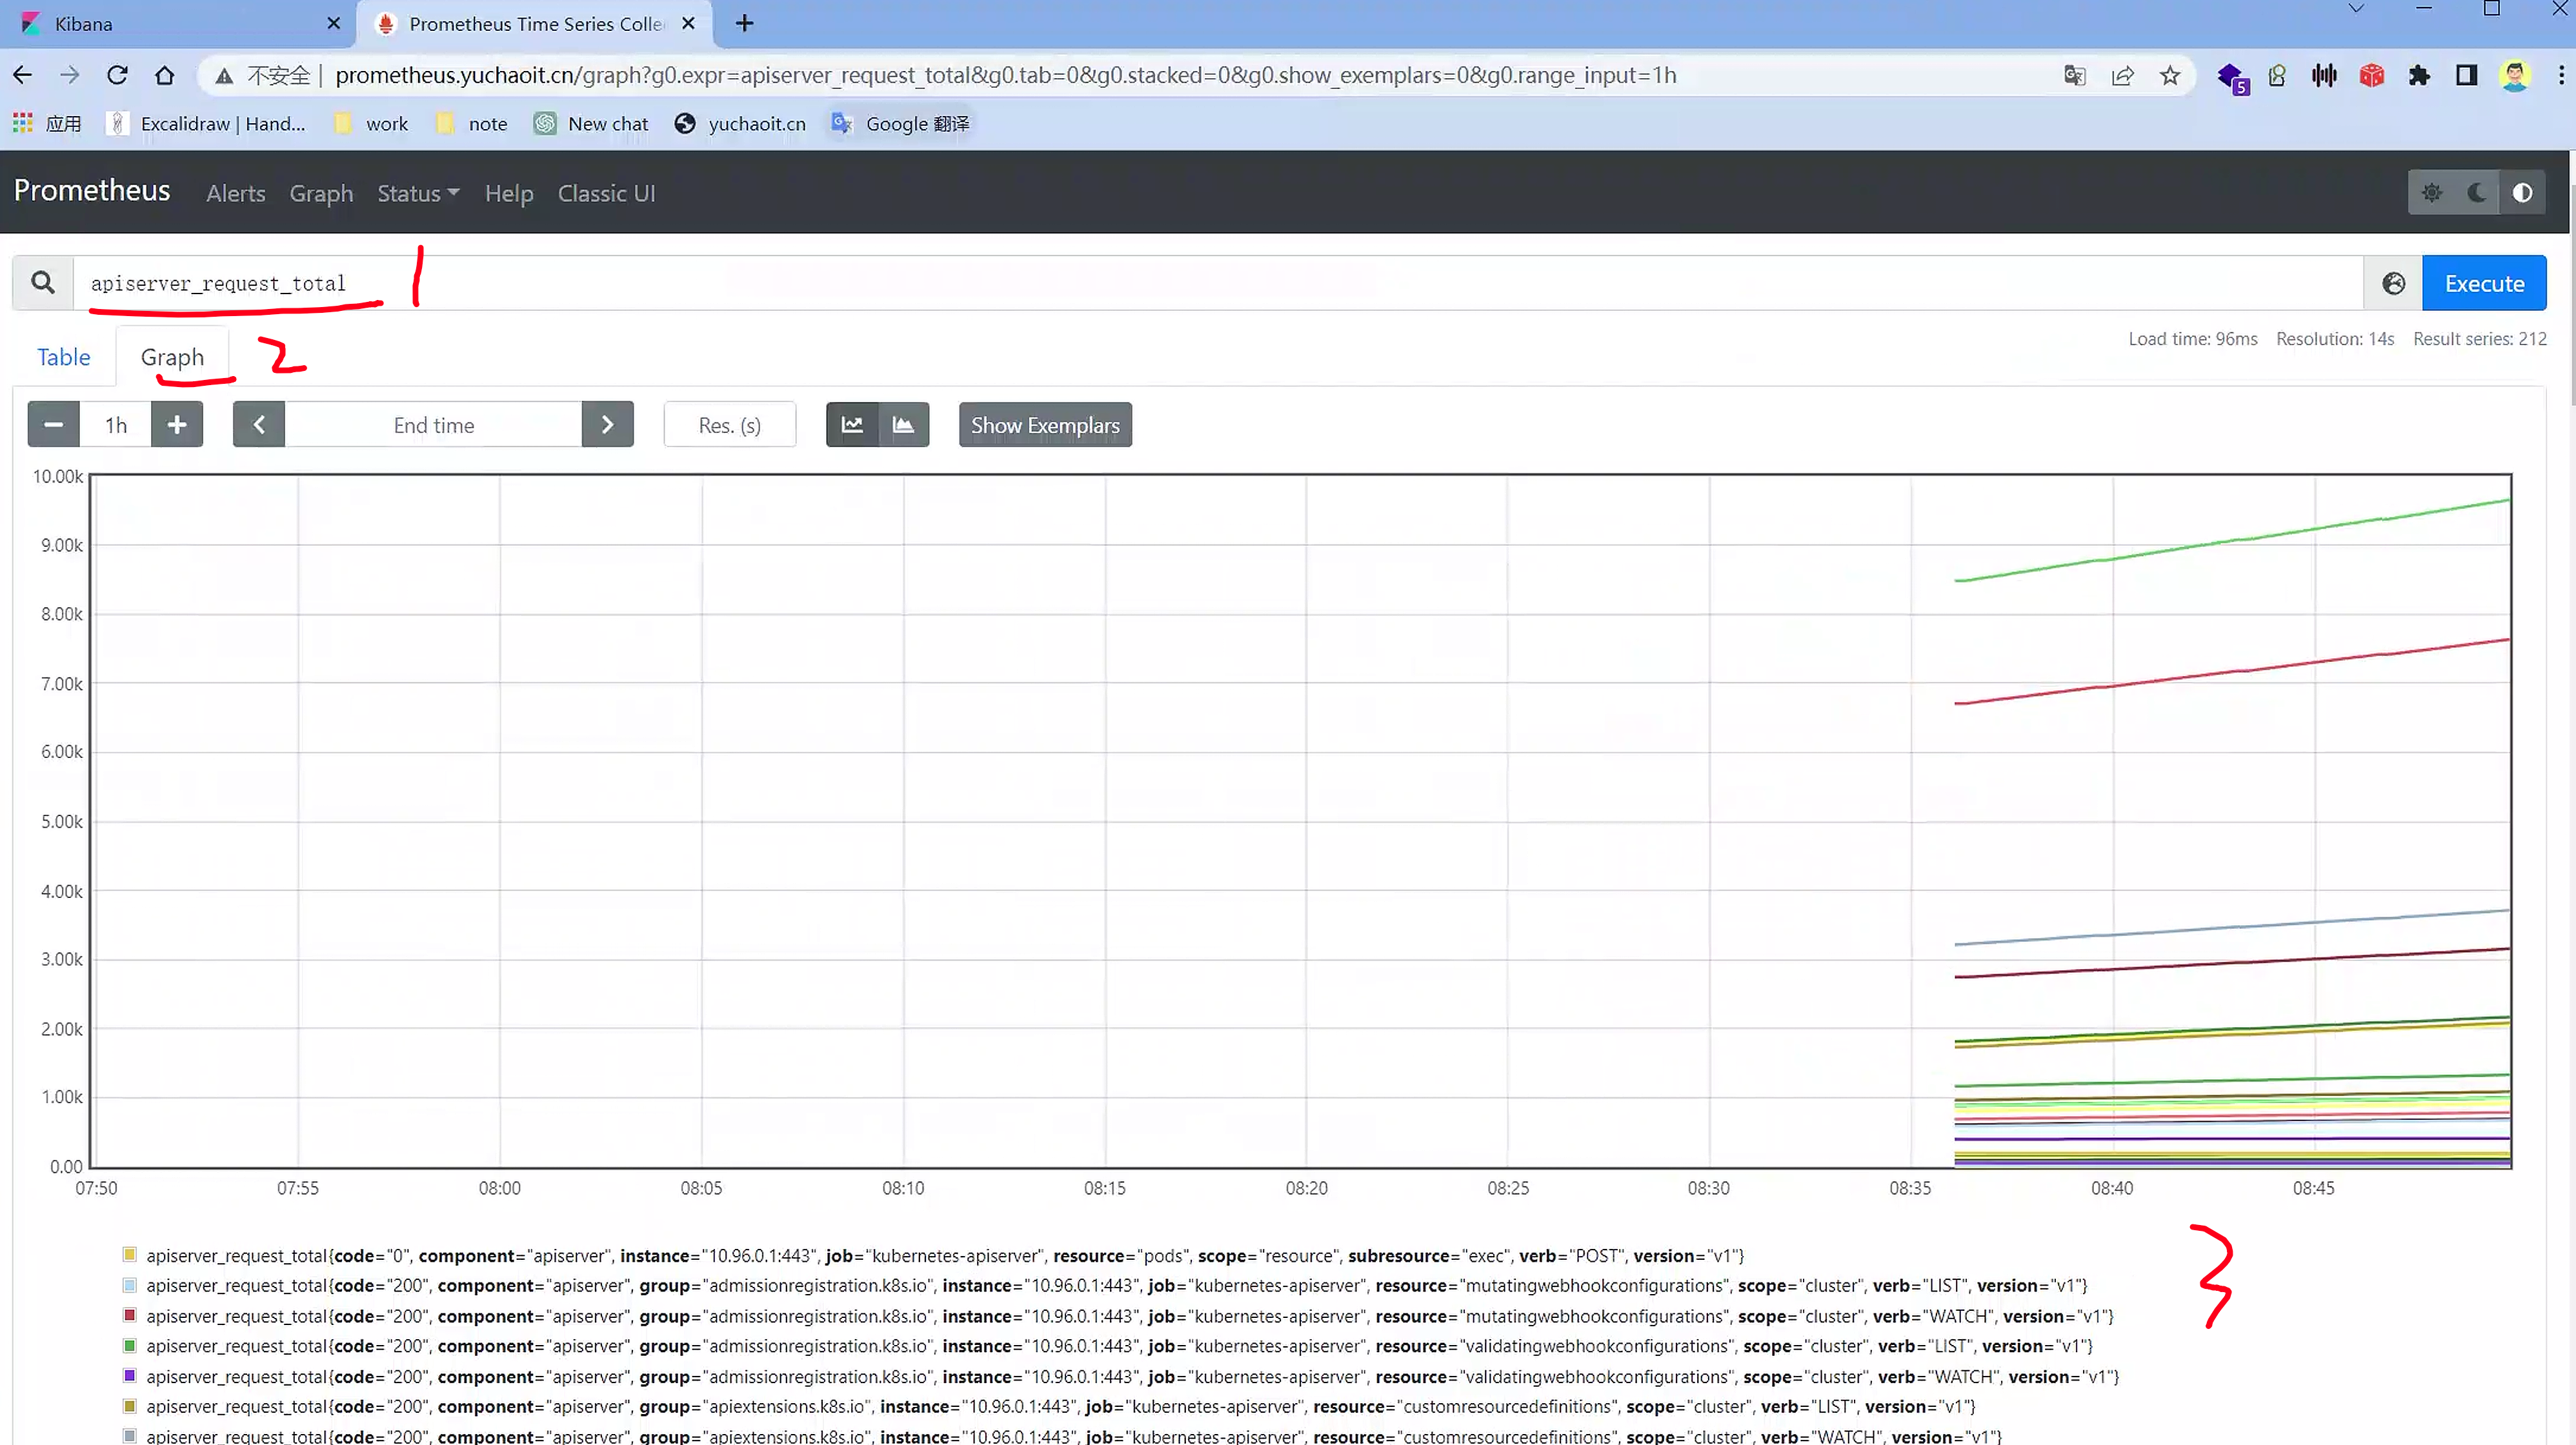This screenshot has height=1445, width=2576.
Task: Select the unstacked line chart icon
Action: coord(852,425)
